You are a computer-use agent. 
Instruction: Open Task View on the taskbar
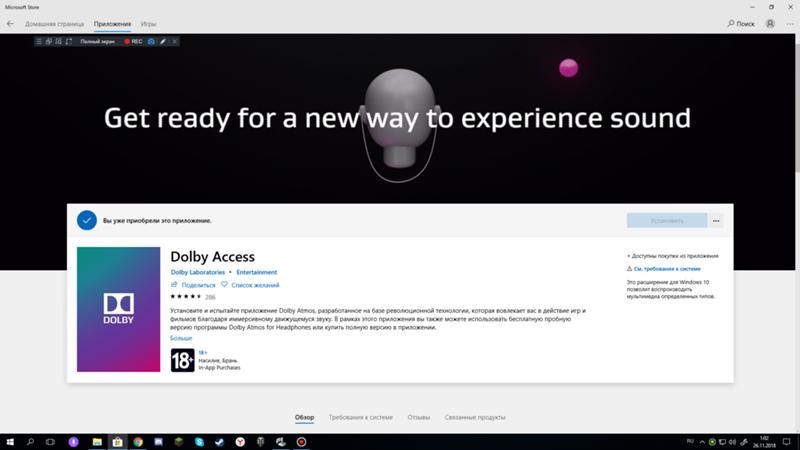click(x=50, y=442)
